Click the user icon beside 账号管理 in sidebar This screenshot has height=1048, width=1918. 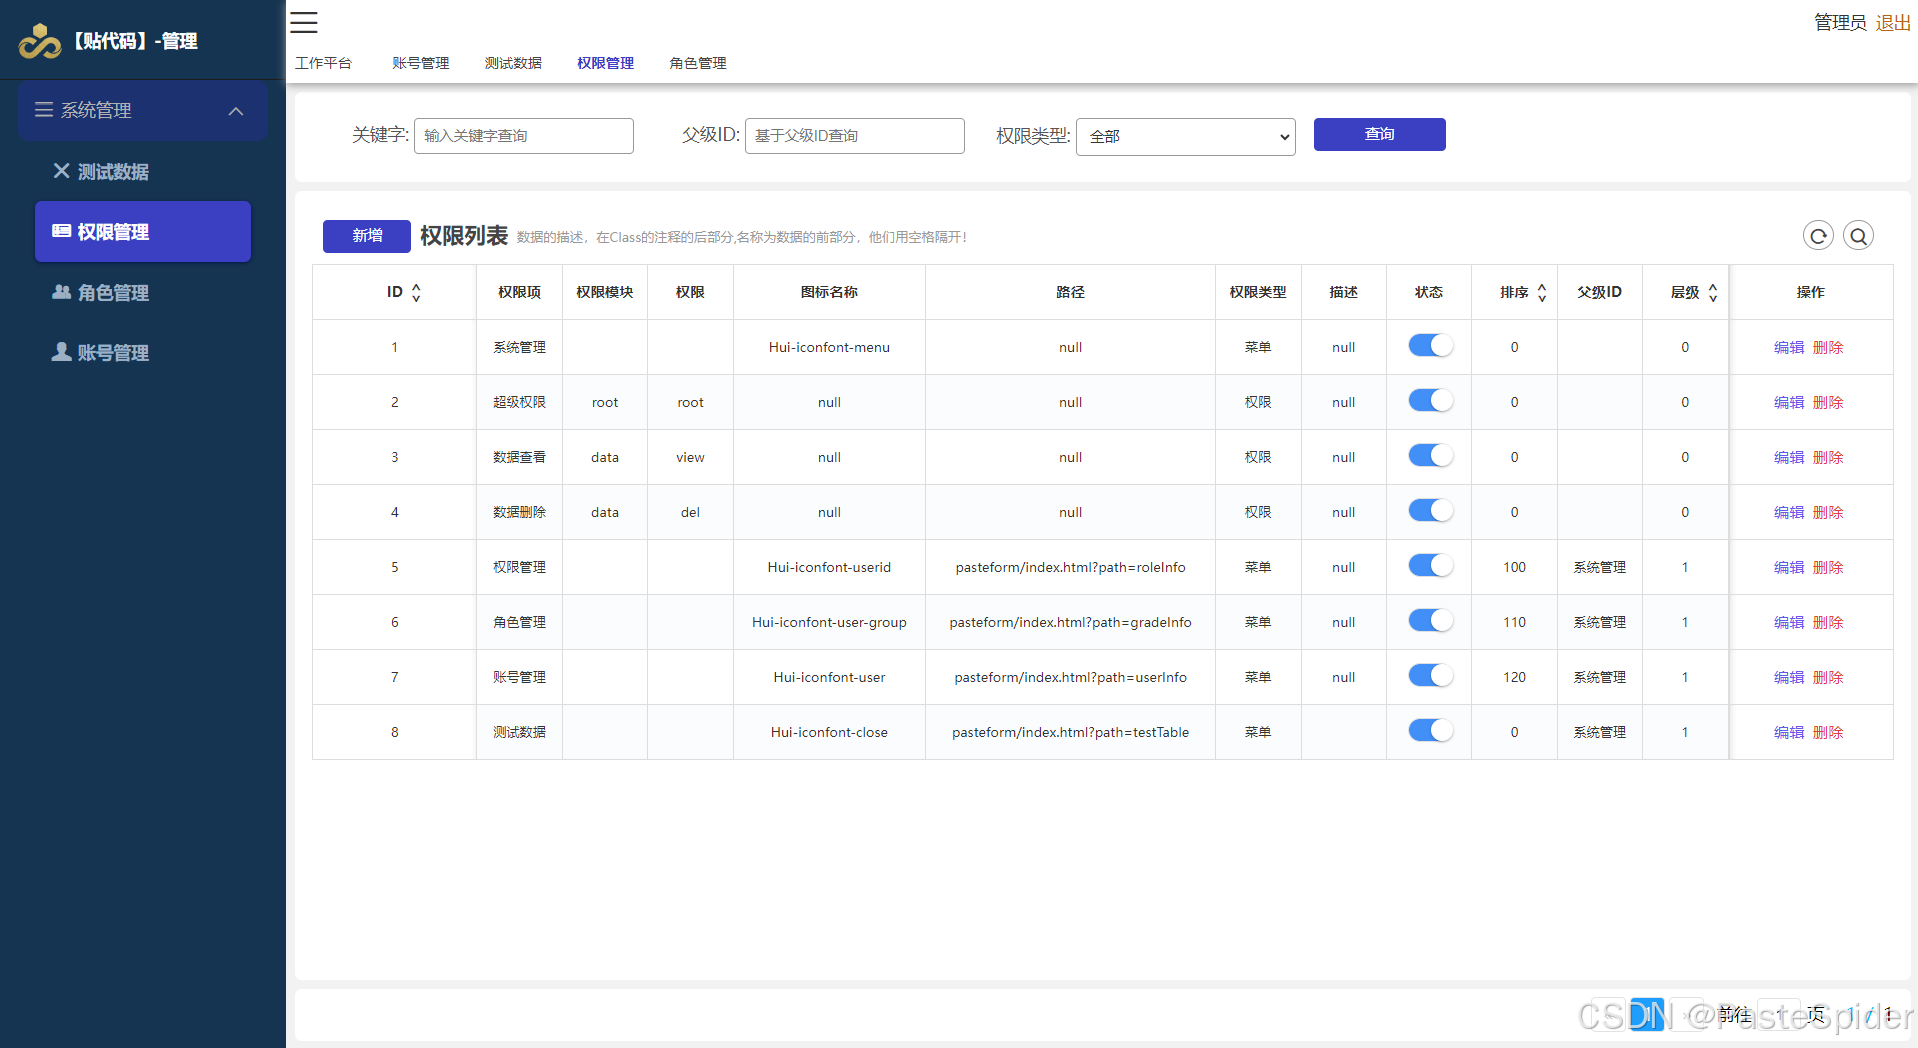coord(61,352)
